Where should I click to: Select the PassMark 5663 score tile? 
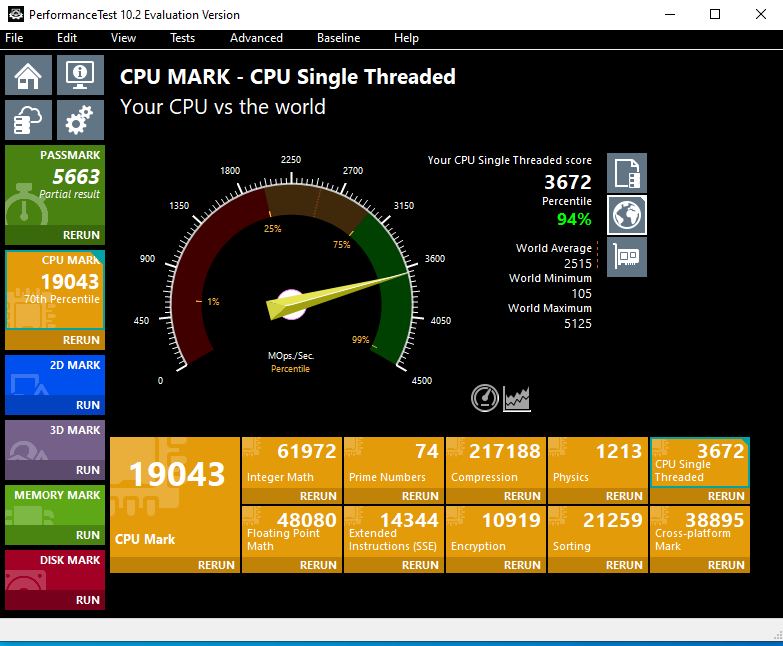(55, 185)
